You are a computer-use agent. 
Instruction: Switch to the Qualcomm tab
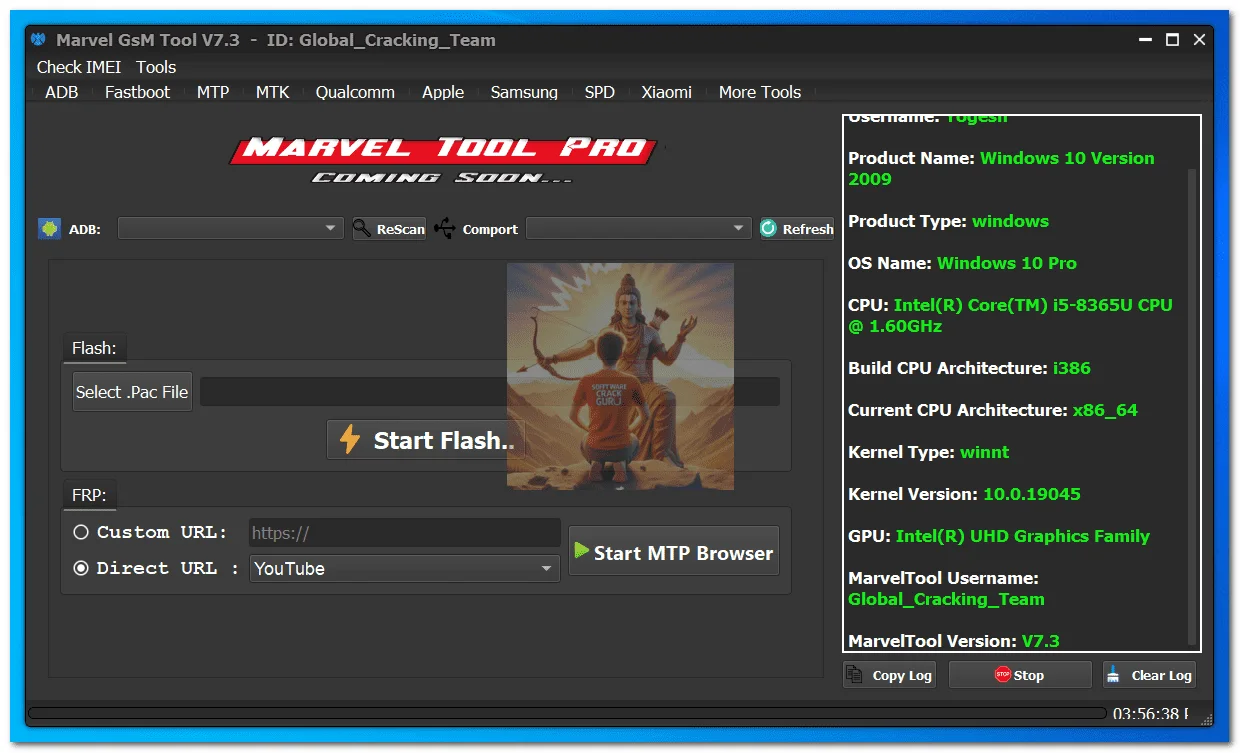355,92
